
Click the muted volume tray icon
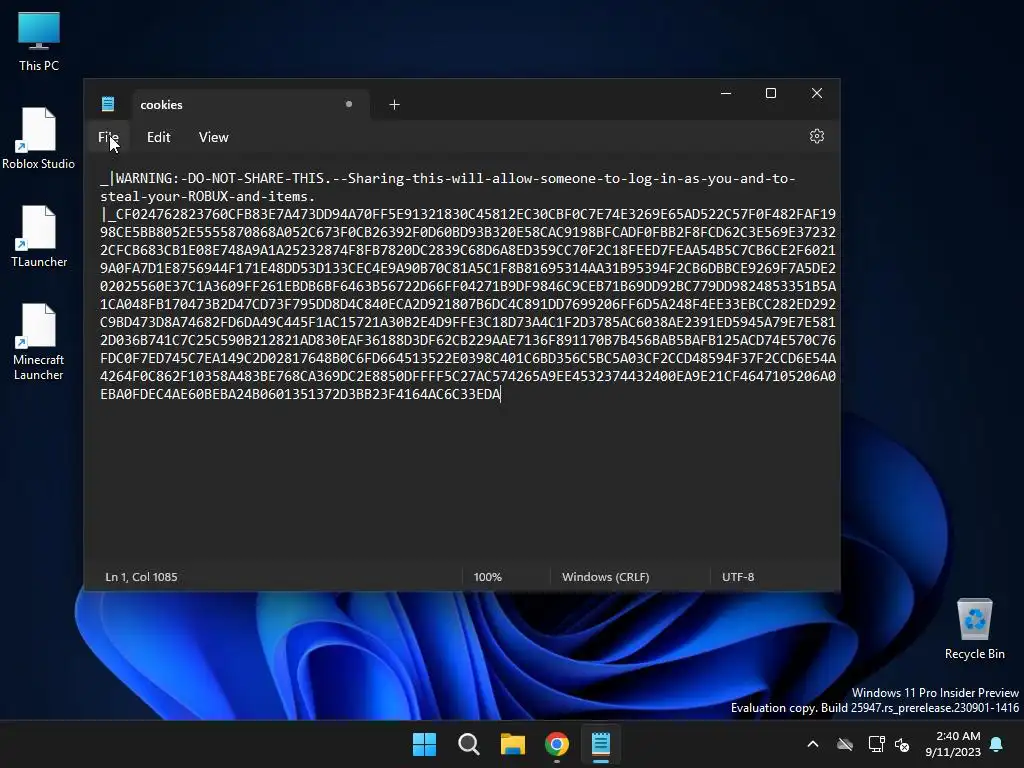coord(902,744)
